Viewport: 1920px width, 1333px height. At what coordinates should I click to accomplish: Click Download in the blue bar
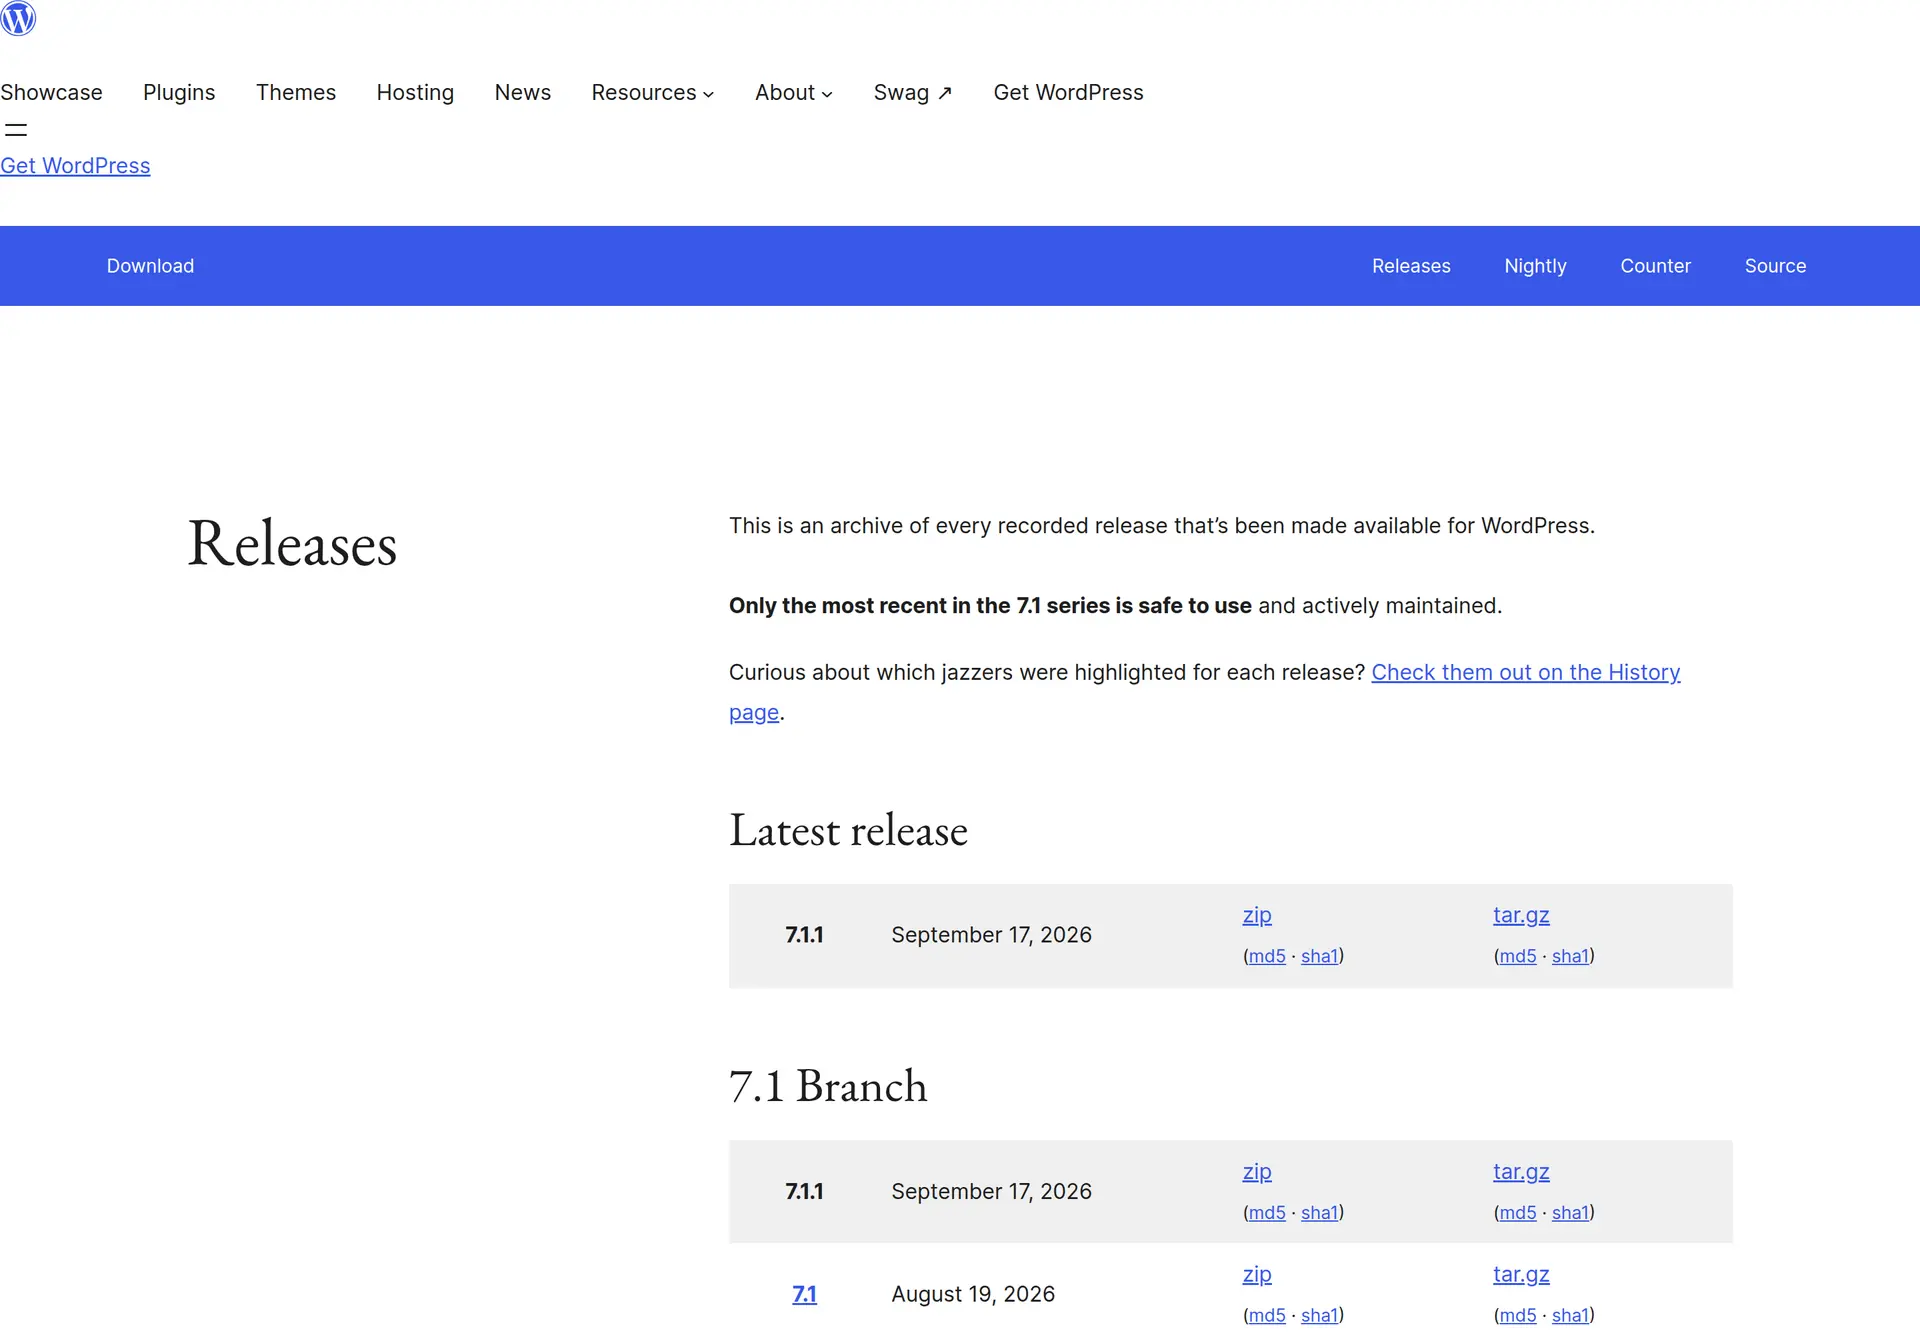tap(150, 266)
